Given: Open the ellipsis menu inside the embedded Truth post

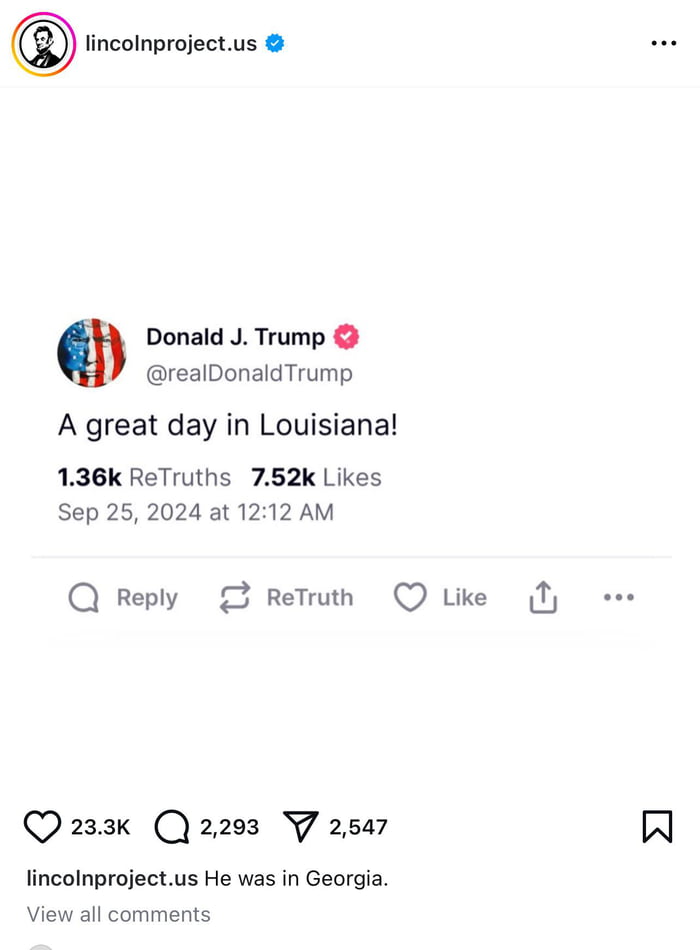Looking at the screenshot, I should coord(619,597).
